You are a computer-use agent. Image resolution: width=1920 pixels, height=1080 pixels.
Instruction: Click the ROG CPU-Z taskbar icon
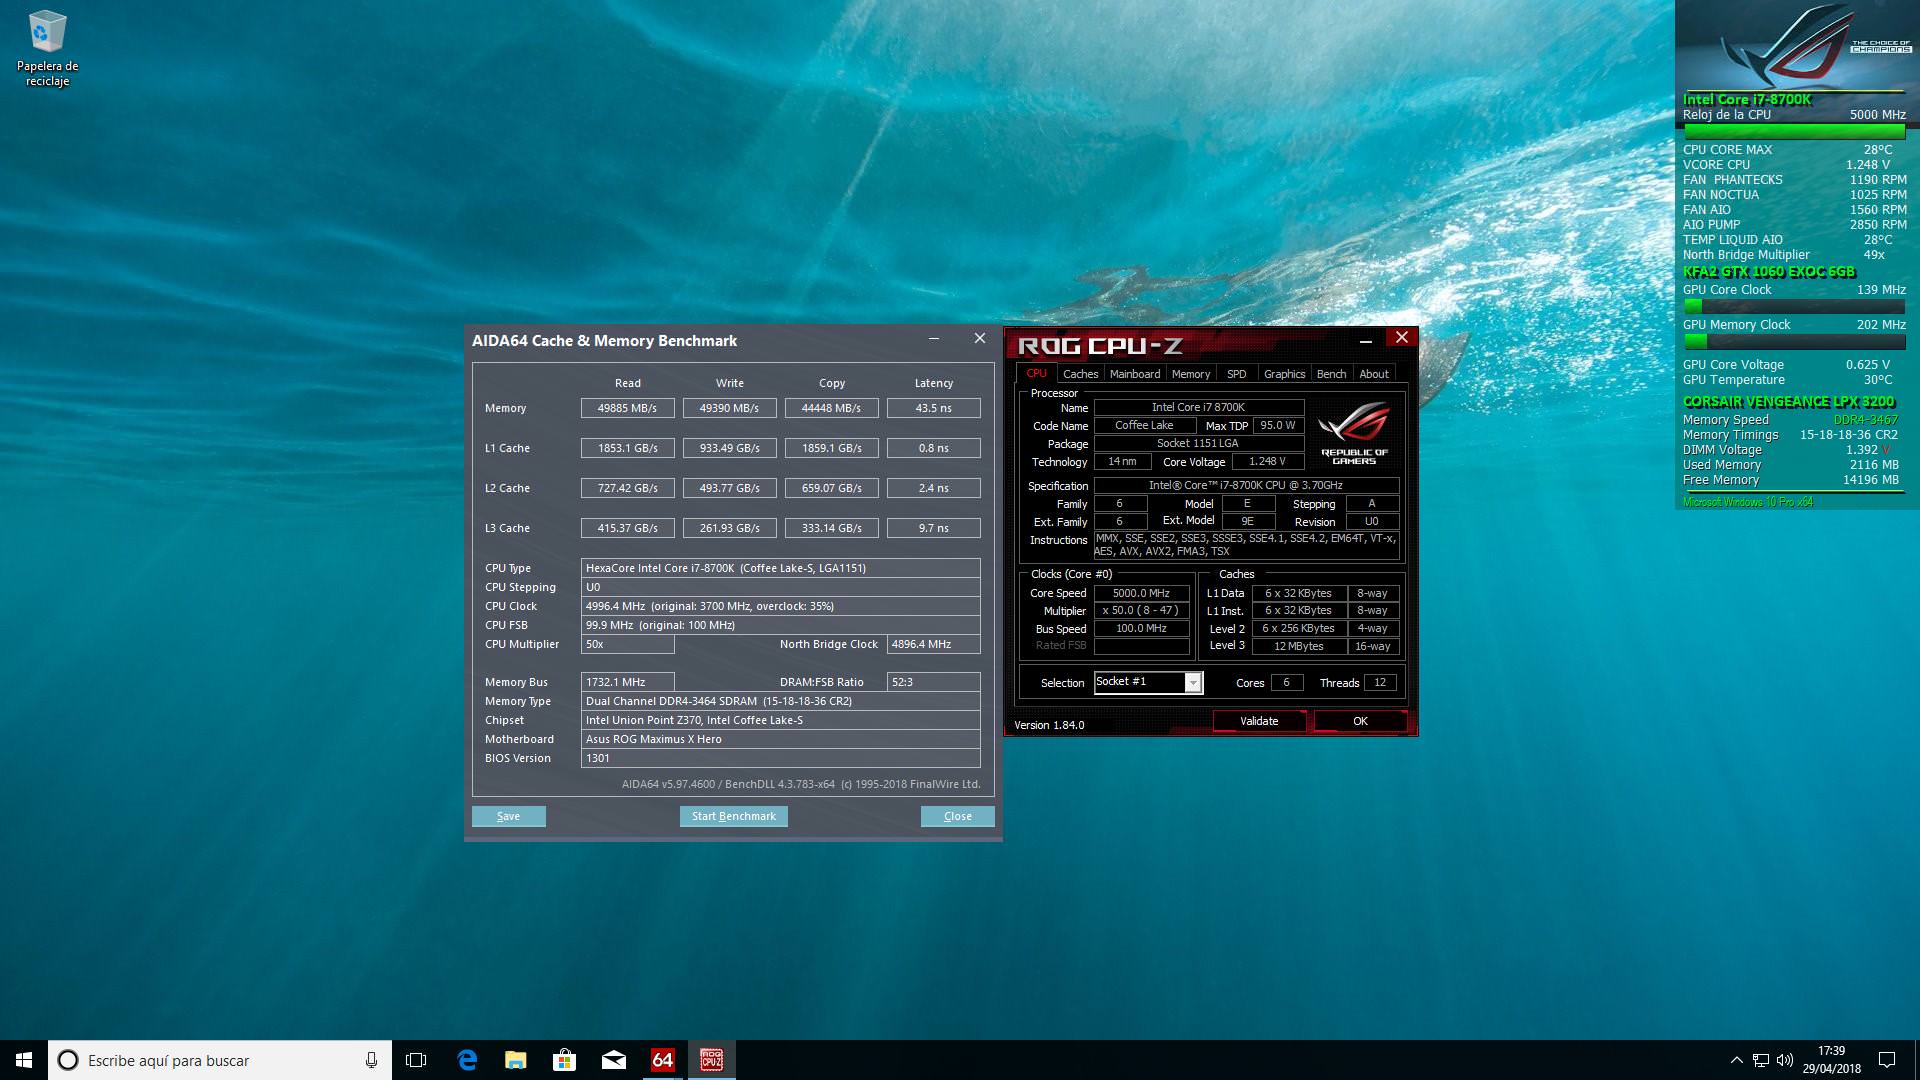[x=711, y=1060]
